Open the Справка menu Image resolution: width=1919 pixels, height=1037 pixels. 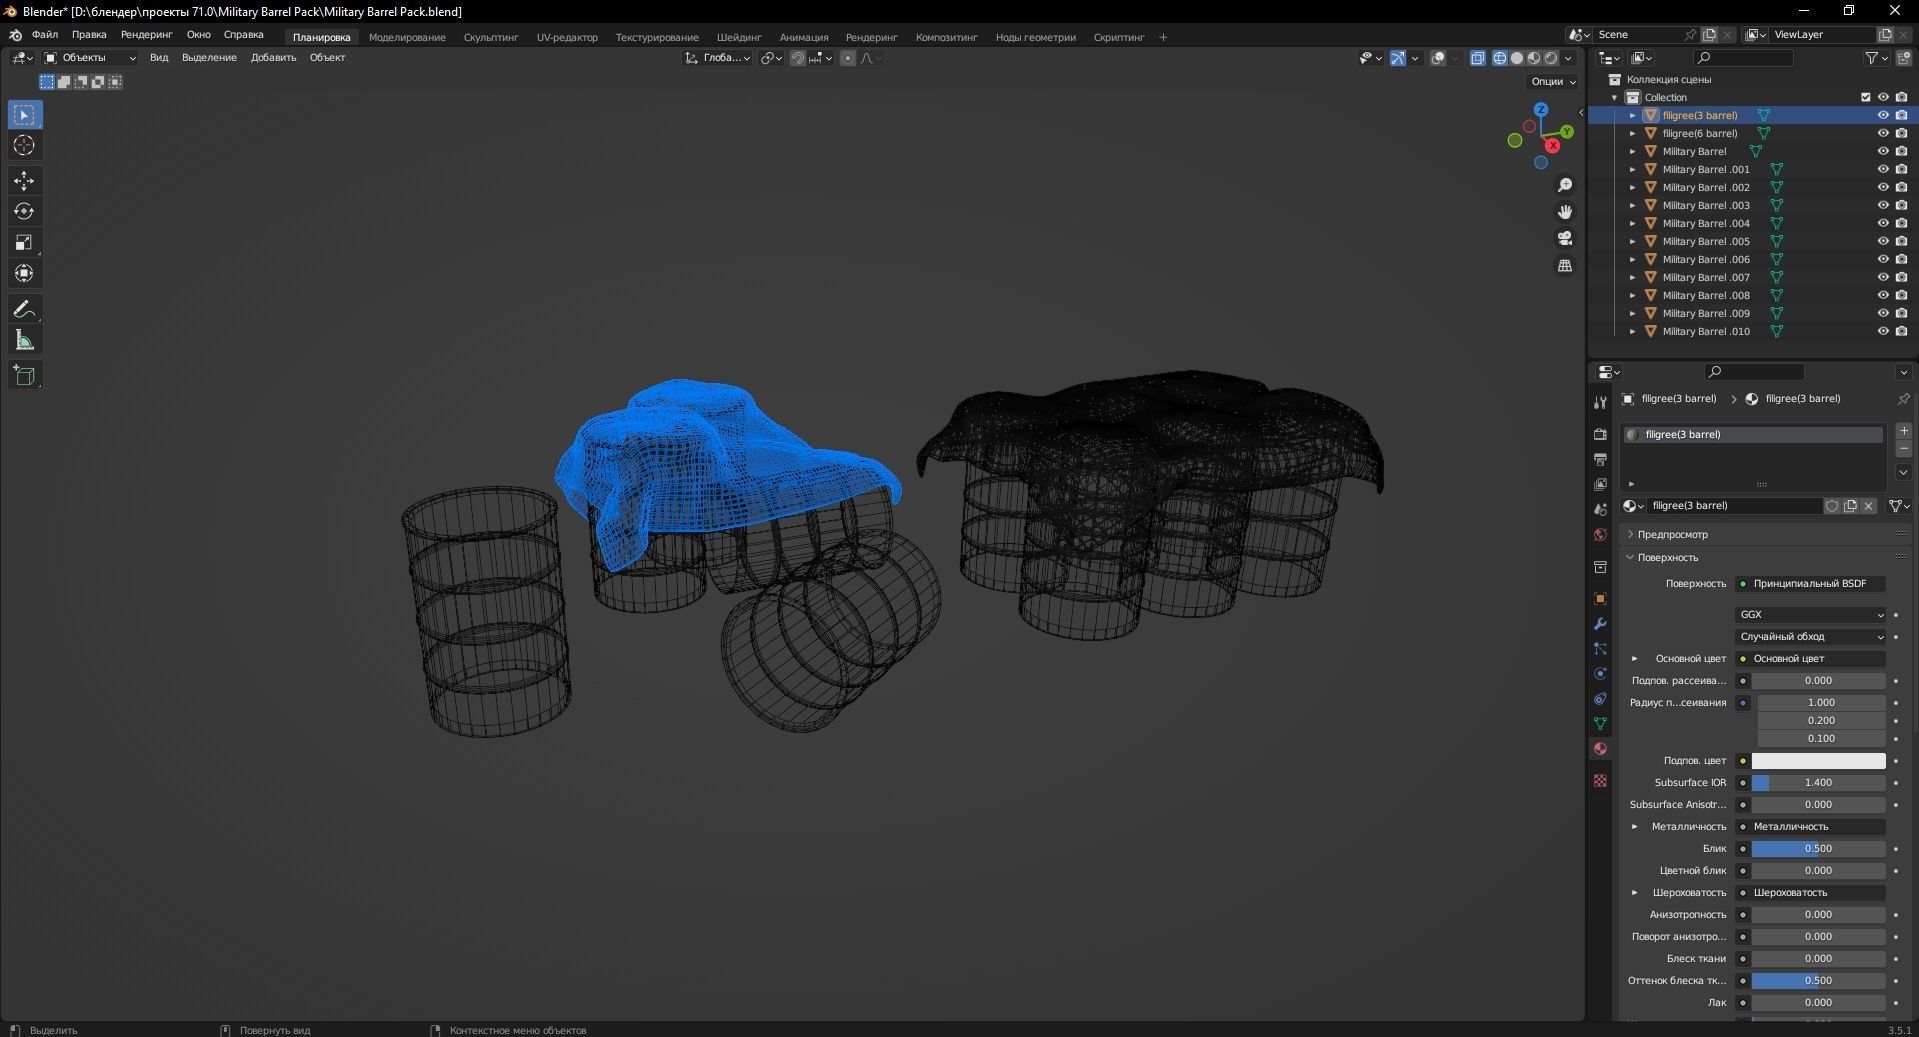tap(244, 35)
